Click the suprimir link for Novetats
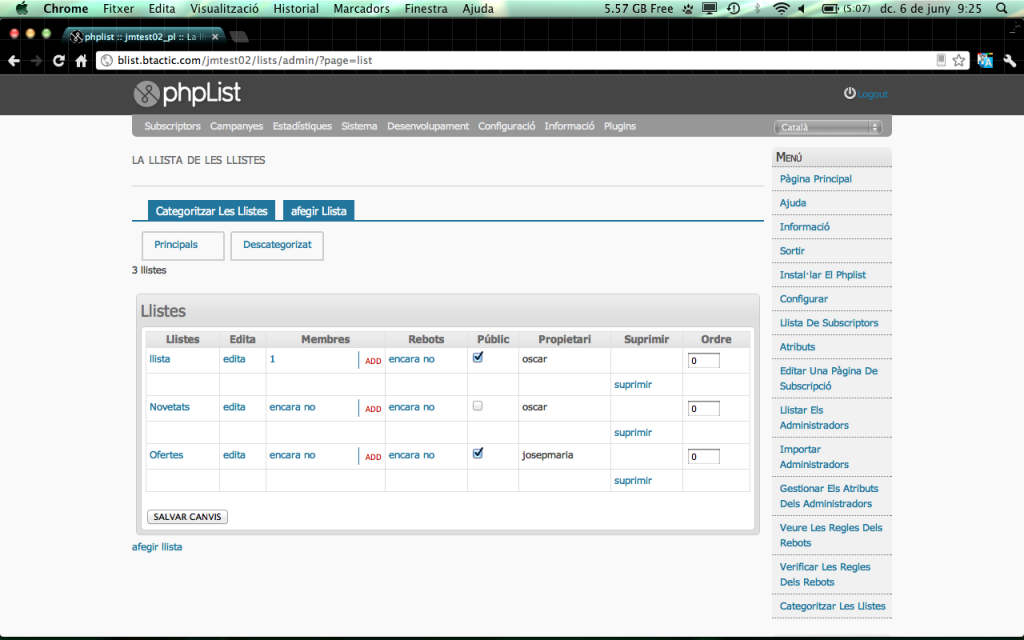 coord(632,432)
